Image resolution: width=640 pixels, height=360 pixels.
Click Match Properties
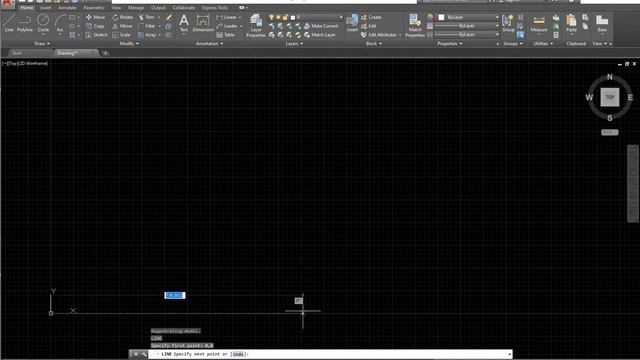(x=415, y=26)
